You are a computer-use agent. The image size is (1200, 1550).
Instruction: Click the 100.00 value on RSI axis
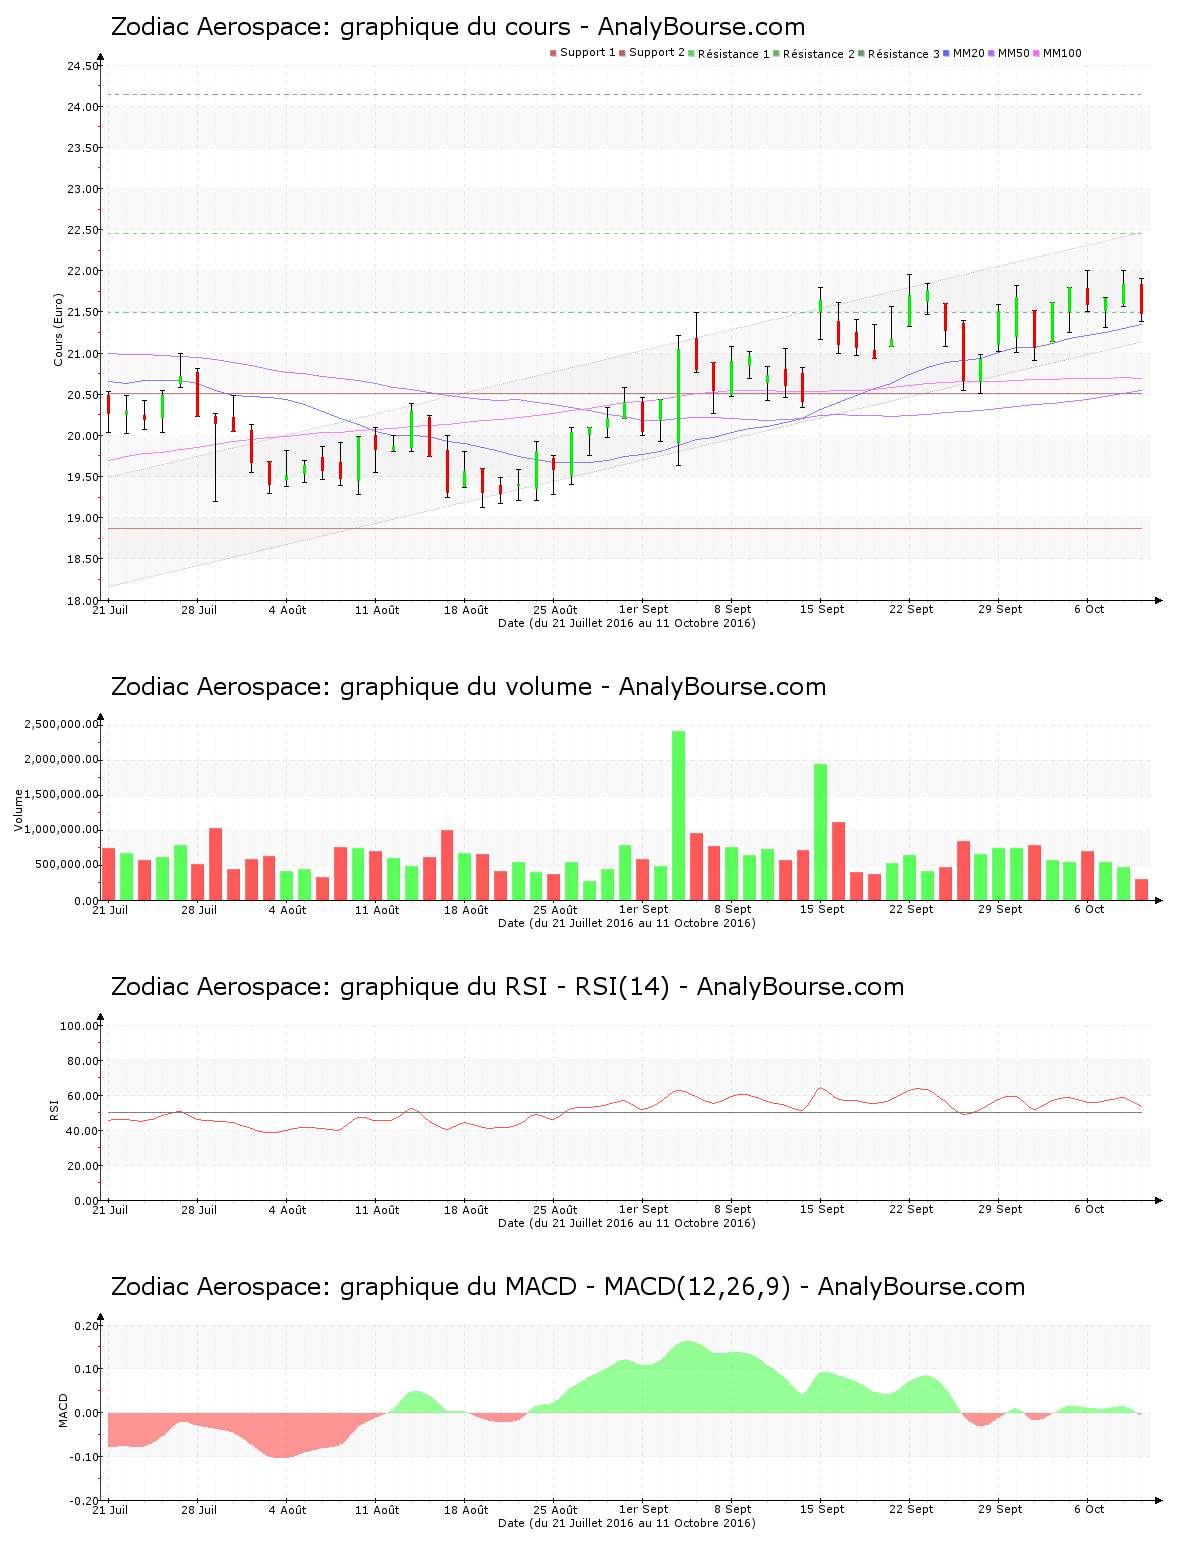[80, 1026]
